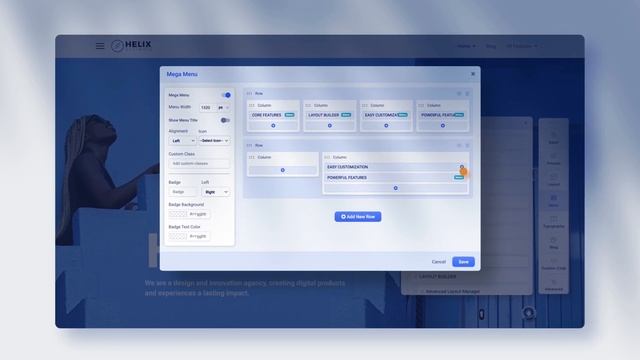Open the Basic sidebar section
Image resolution: width=640 pixels, height=360 pixels.
tap(553, 138)
